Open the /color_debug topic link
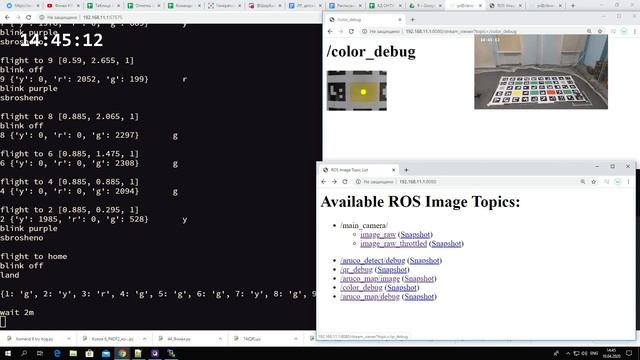 click(x=362, y=288)
